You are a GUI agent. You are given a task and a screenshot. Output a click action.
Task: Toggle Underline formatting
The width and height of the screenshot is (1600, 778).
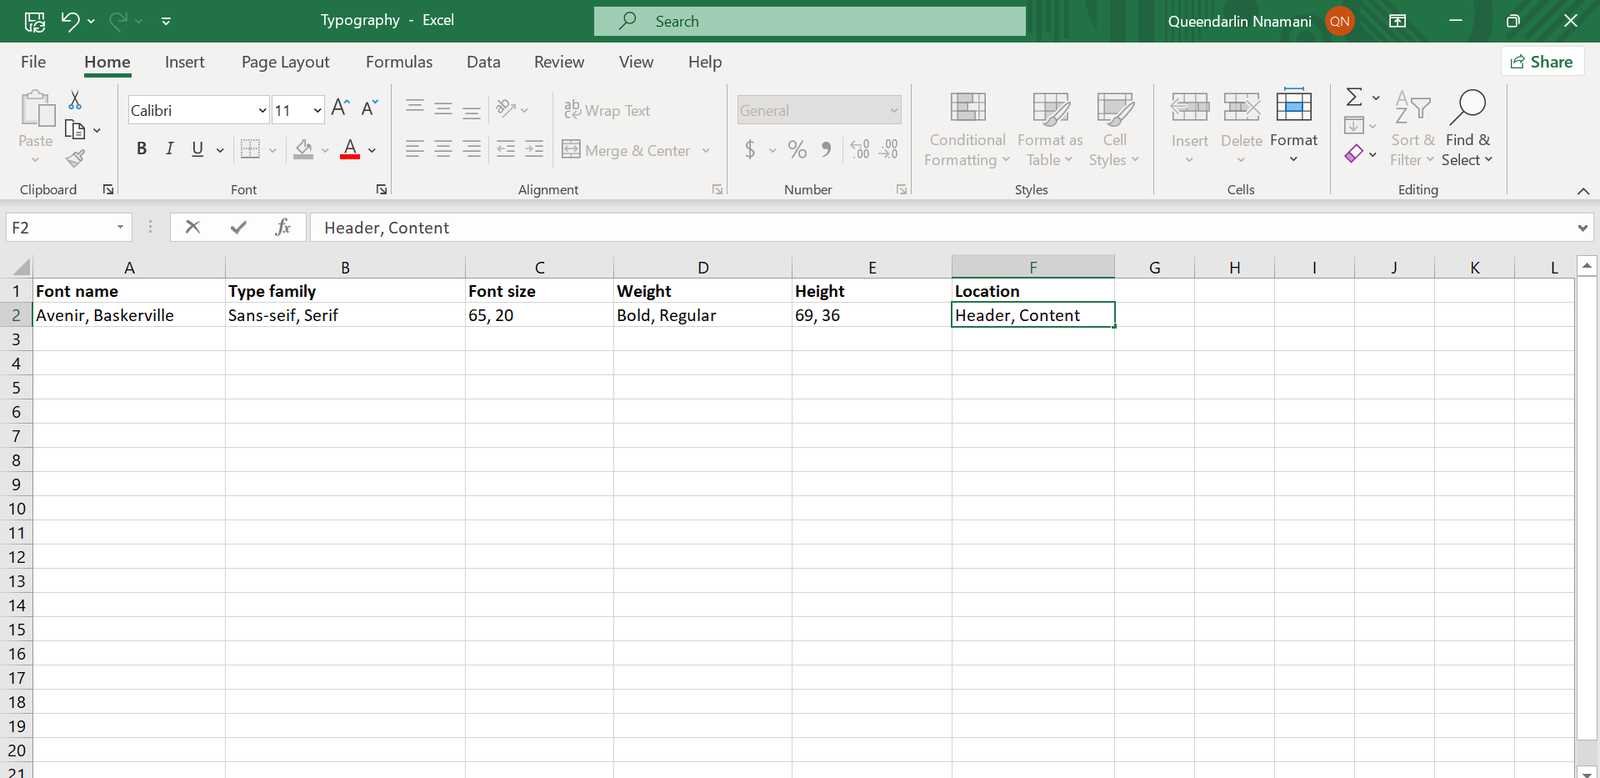pyautogui.click(x=197, y=149)
